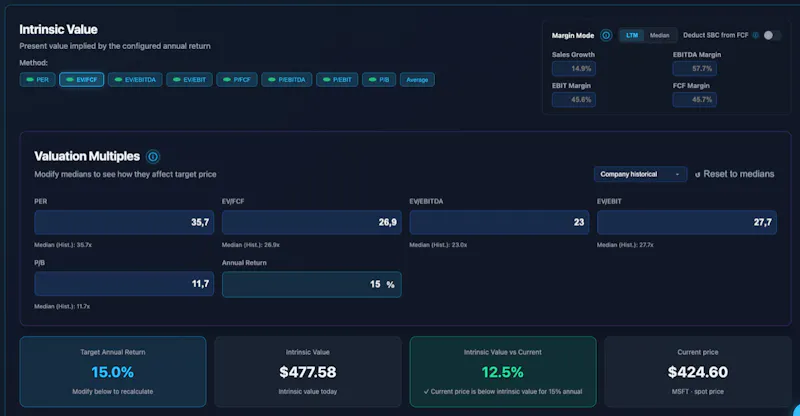Viewport: 800px width, 416px height.
Task: Open Margin Mode info icon
Action: tap(606, 35)
